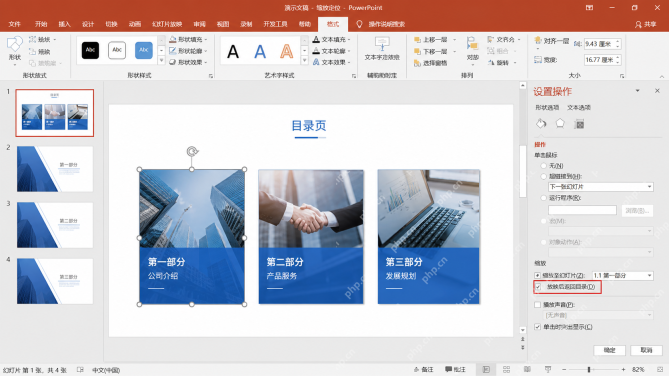Open 批注 comments in status bar

pos(455,370)
